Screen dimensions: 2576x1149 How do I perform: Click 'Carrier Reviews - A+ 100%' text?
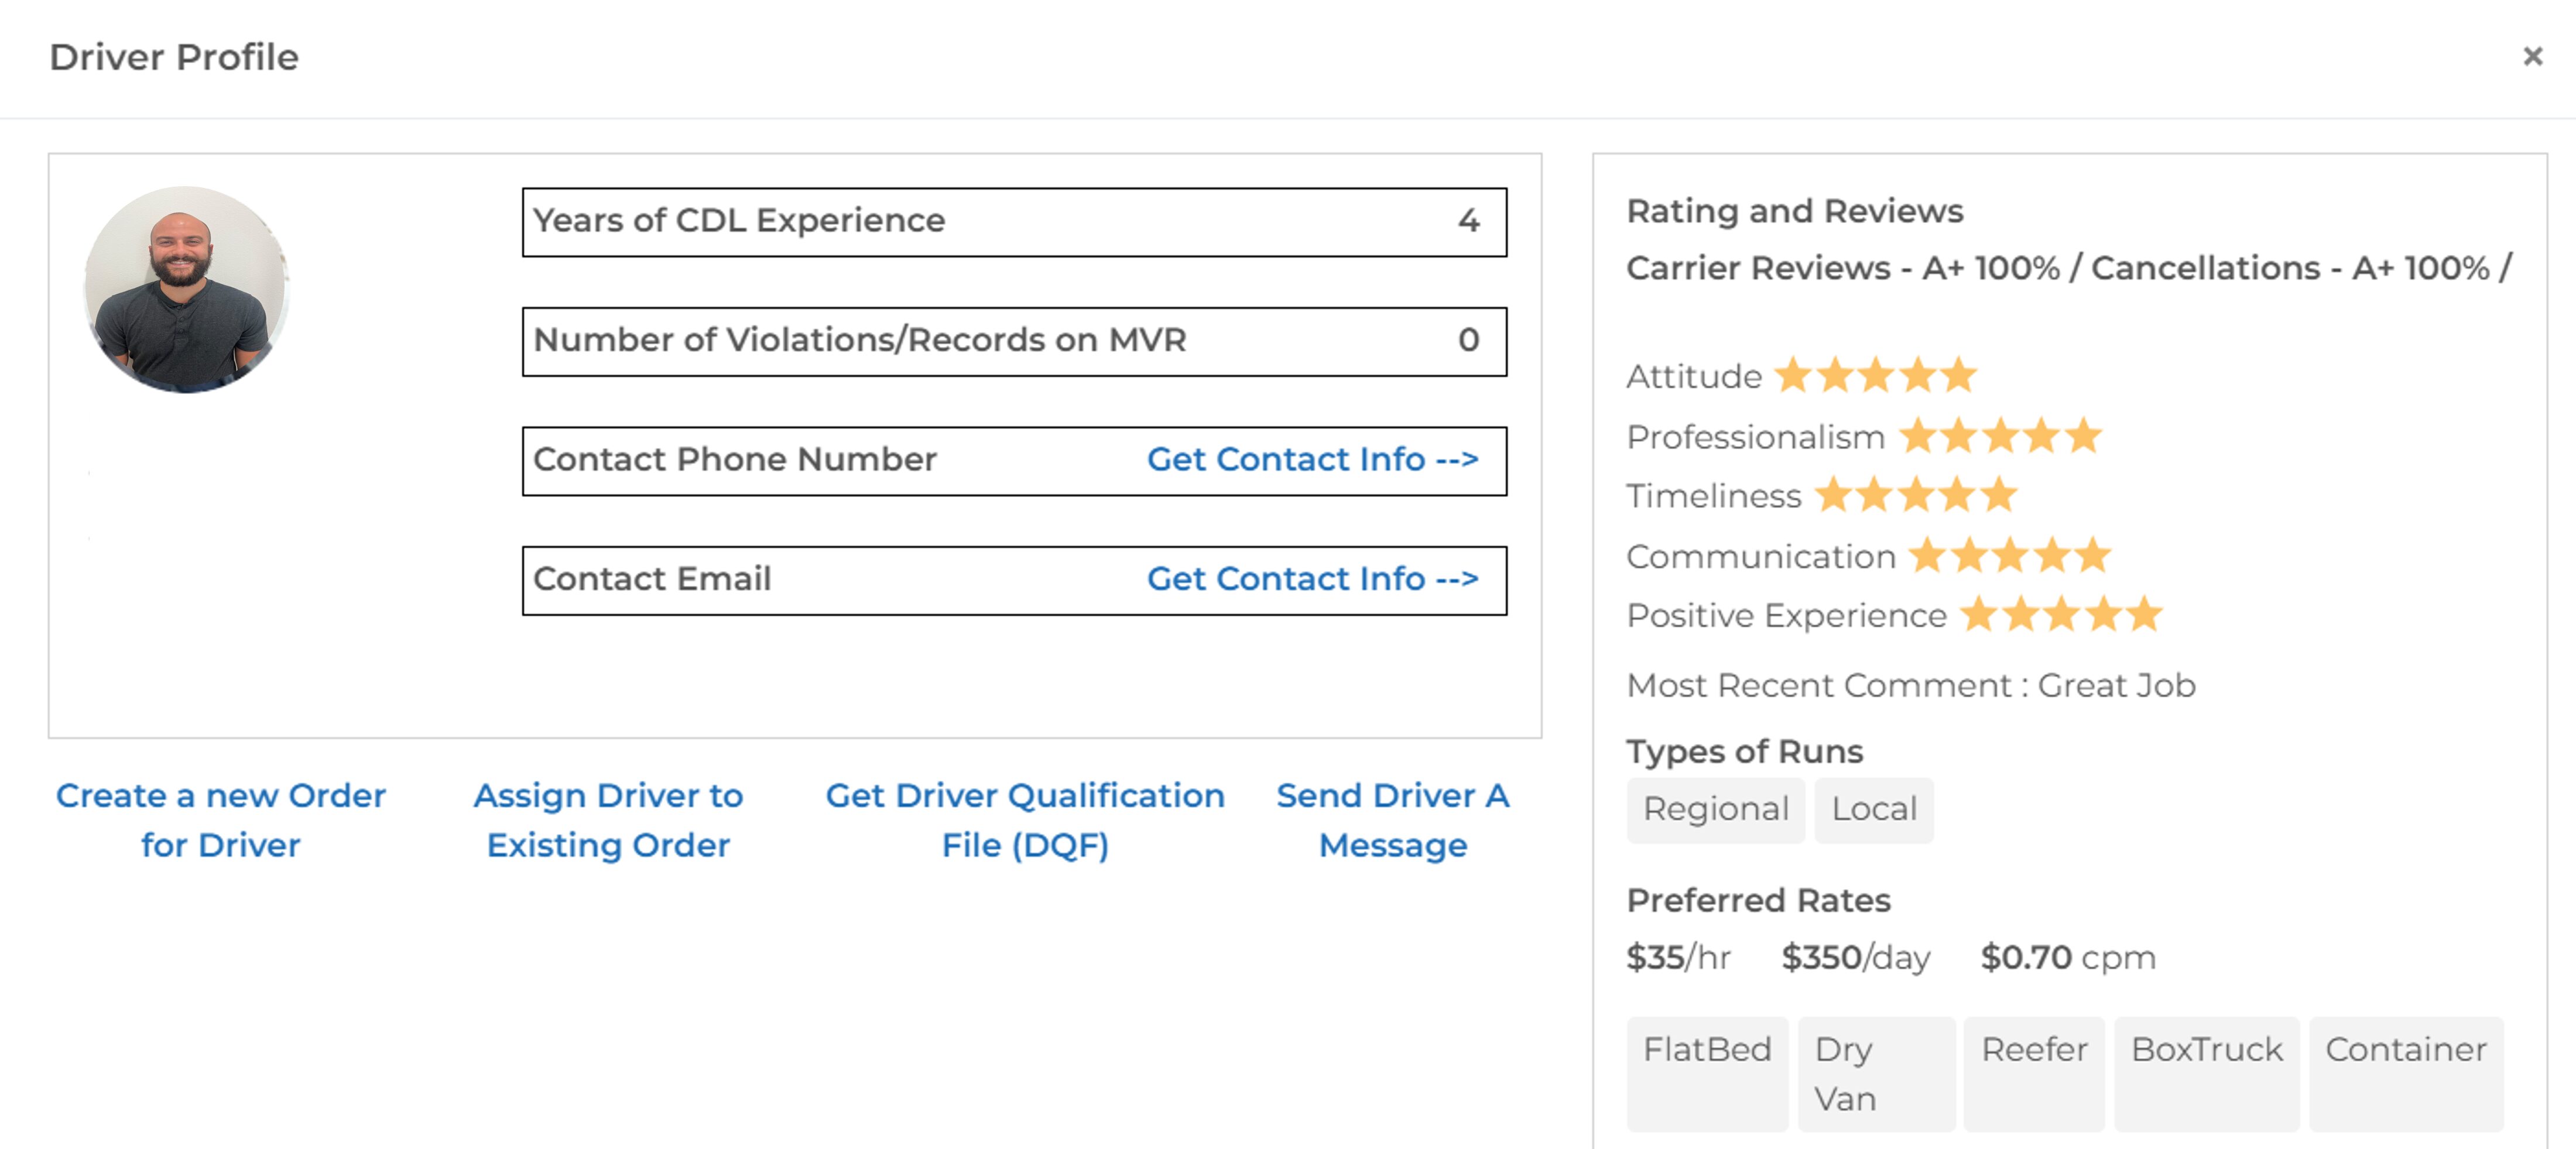(1843, 268)
